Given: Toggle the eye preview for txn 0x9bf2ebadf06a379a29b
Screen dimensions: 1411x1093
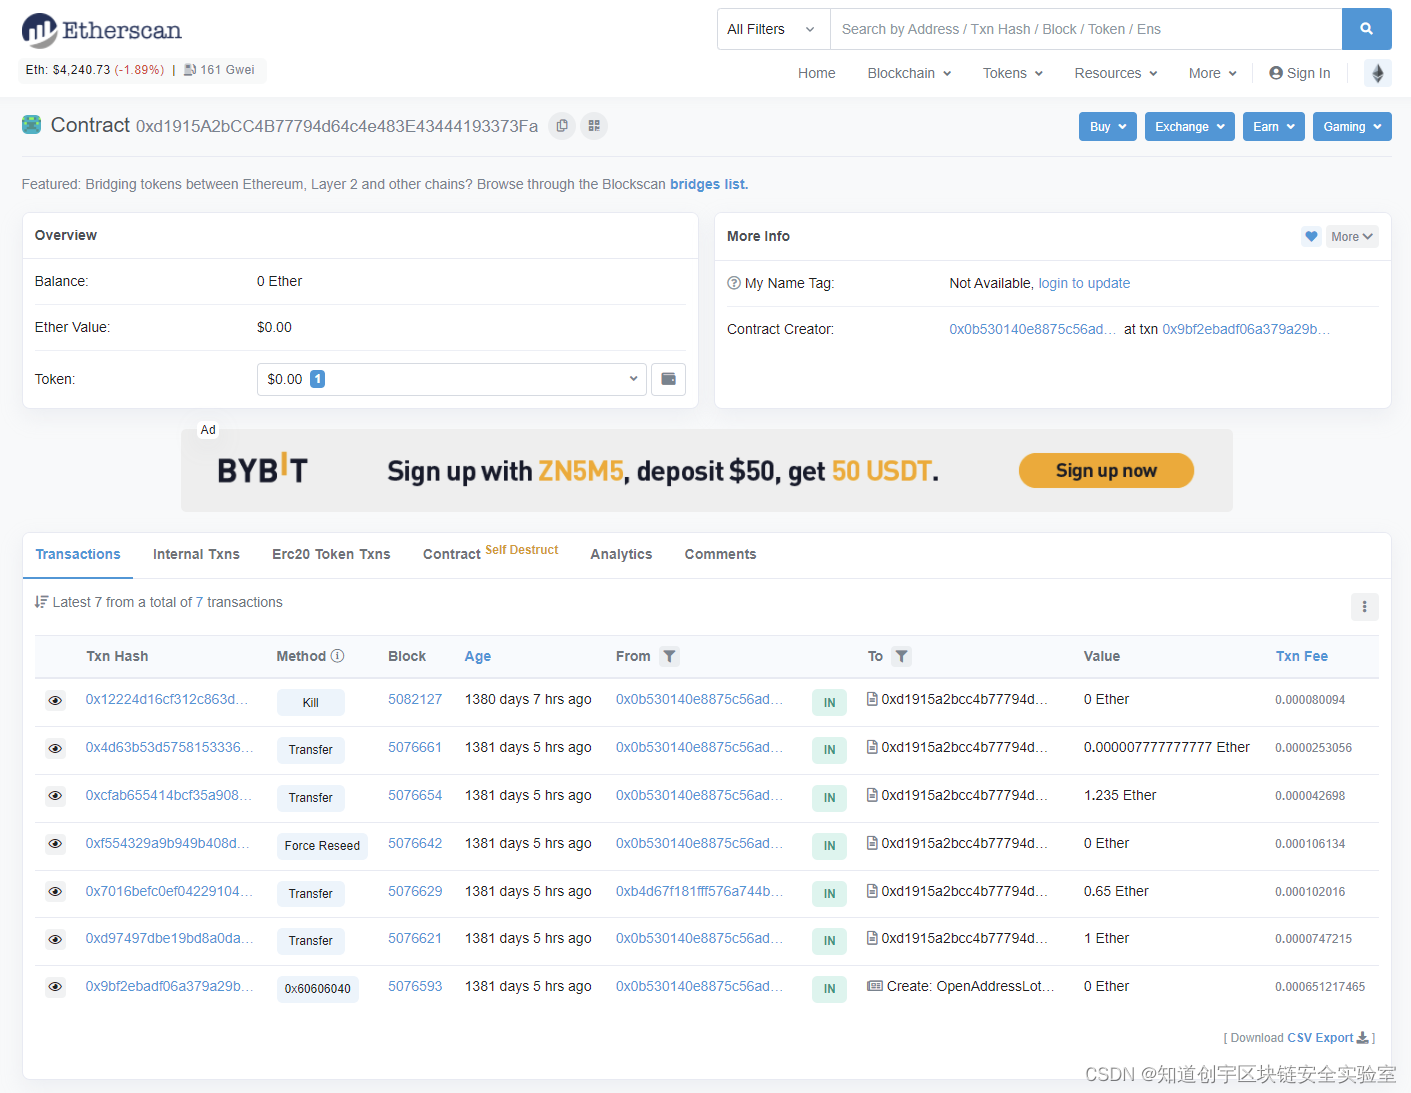Looking at the screenshot, I should pos(55,987).
